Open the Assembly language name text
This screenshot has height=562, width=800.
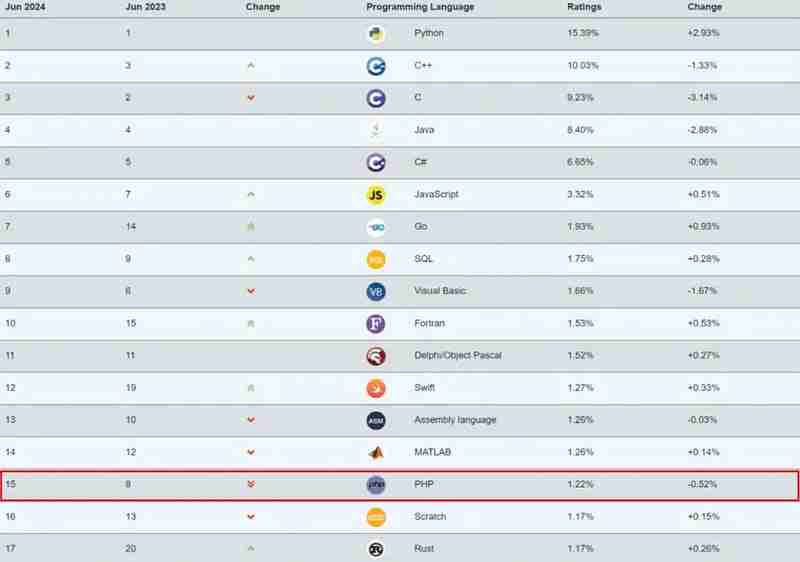455,420
